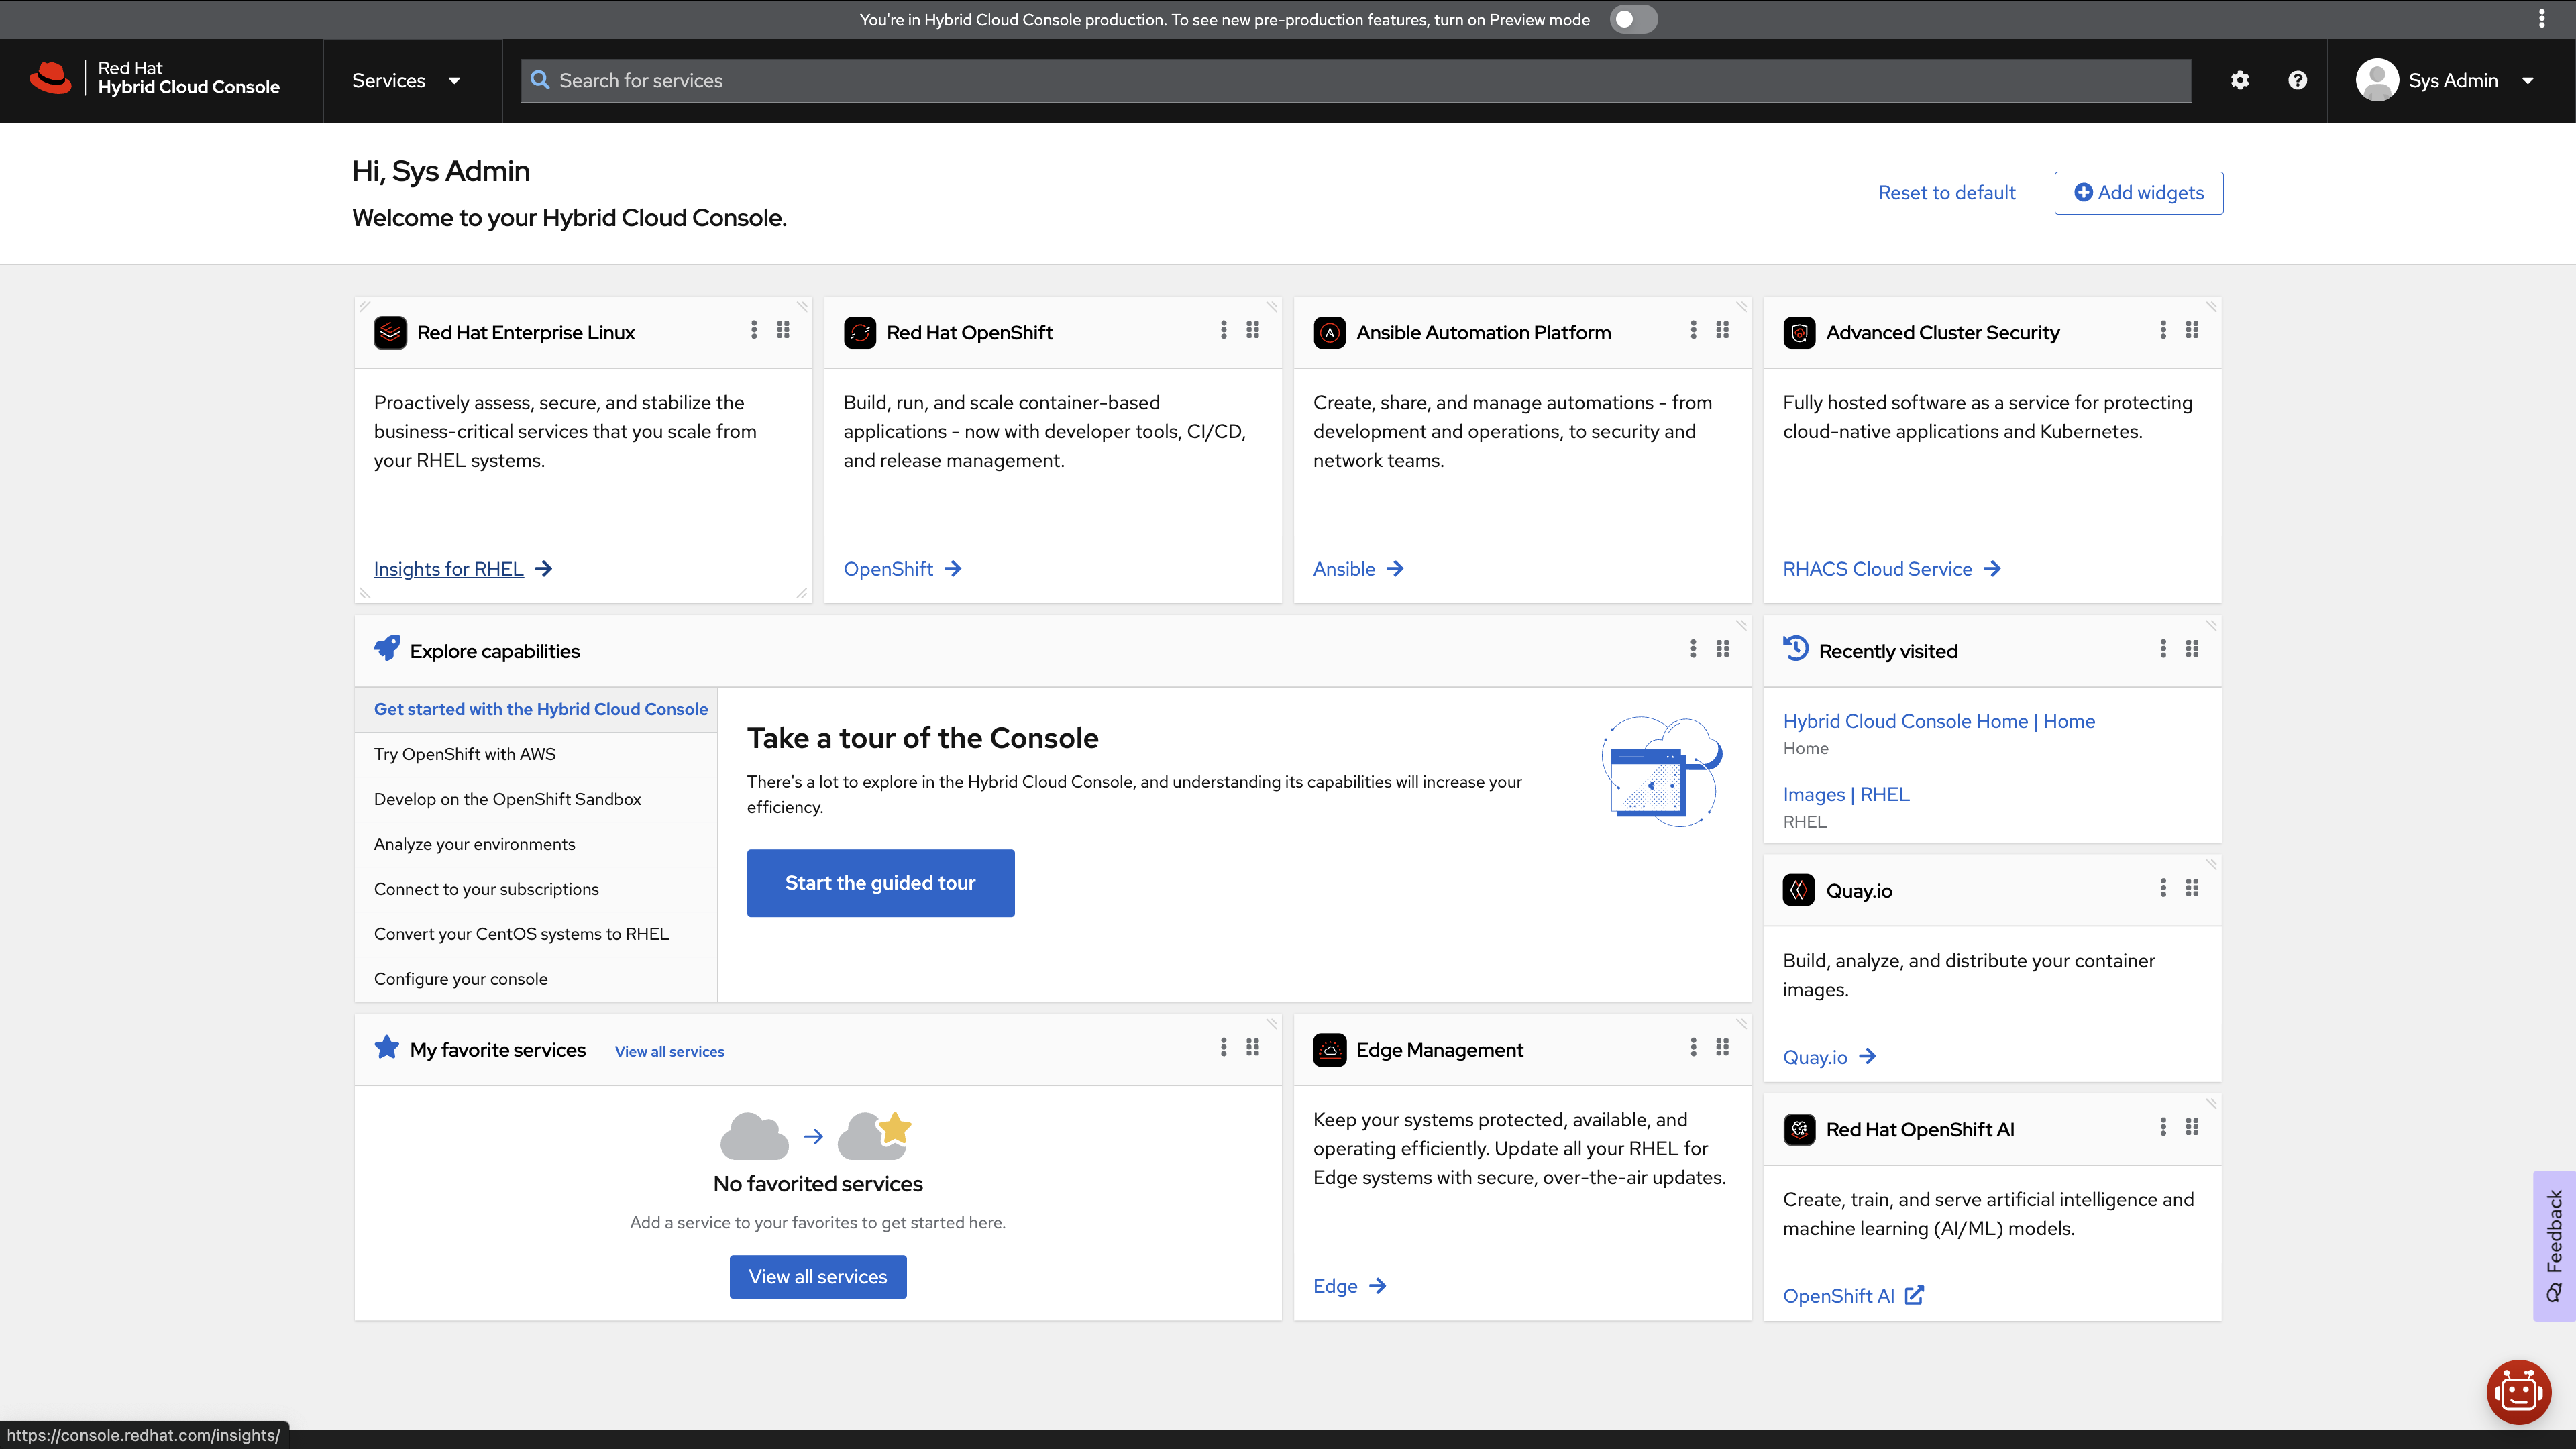Click the Advanced Cluster Security icon
The height and width of the screenshot is (1449, 2576).
click(x=1798, y=333)
